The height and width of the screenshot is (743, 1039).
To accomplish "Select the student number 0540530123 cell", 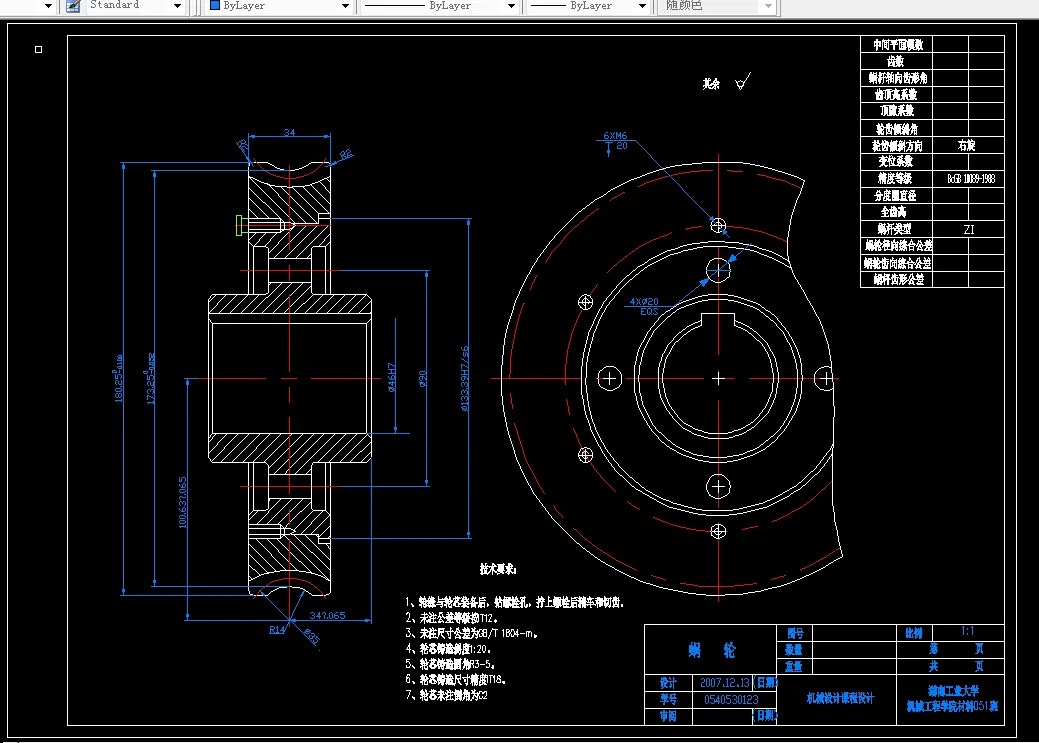I will [x=731, y=700].
